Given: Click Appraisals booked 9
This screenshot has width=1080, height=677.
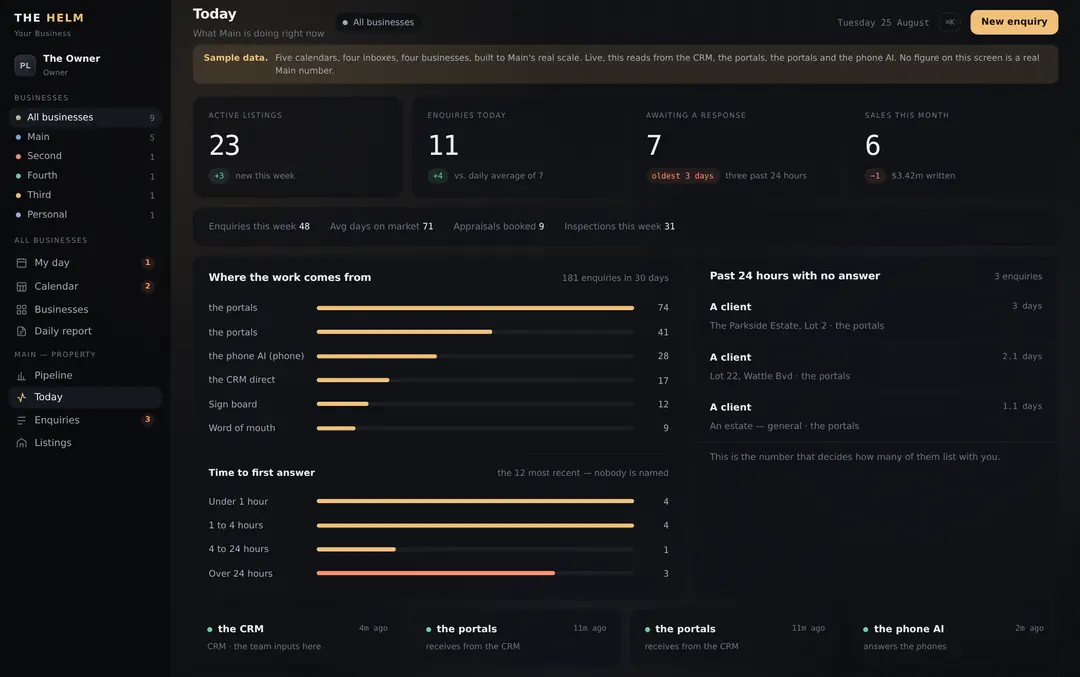Looking at the screenshot, I should 499,227.
